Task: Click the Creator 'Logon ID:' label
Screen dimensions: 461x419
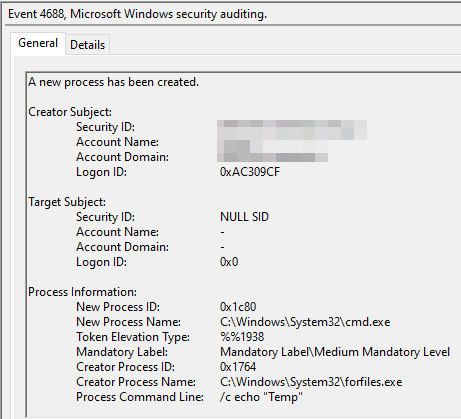Action: (x=101, y=172)
